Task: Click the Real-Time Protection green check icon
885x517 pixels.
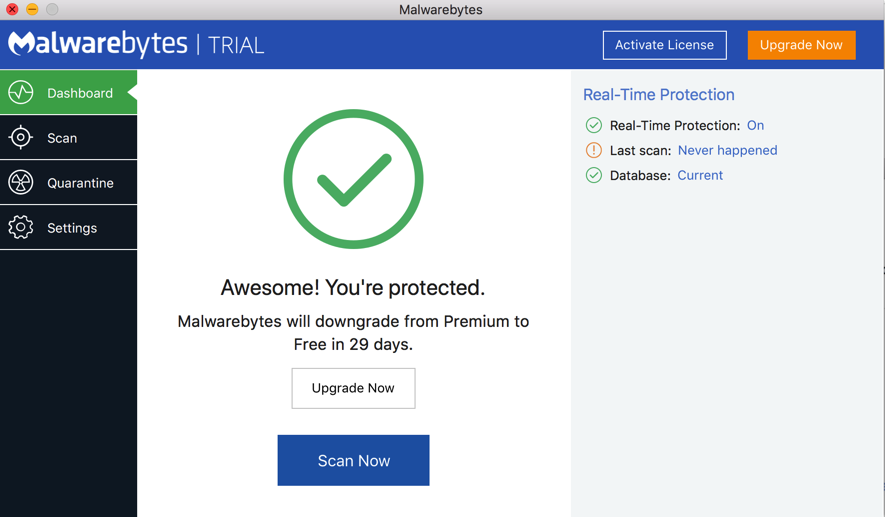Action: pyautogui.click(x=594, y=125)
